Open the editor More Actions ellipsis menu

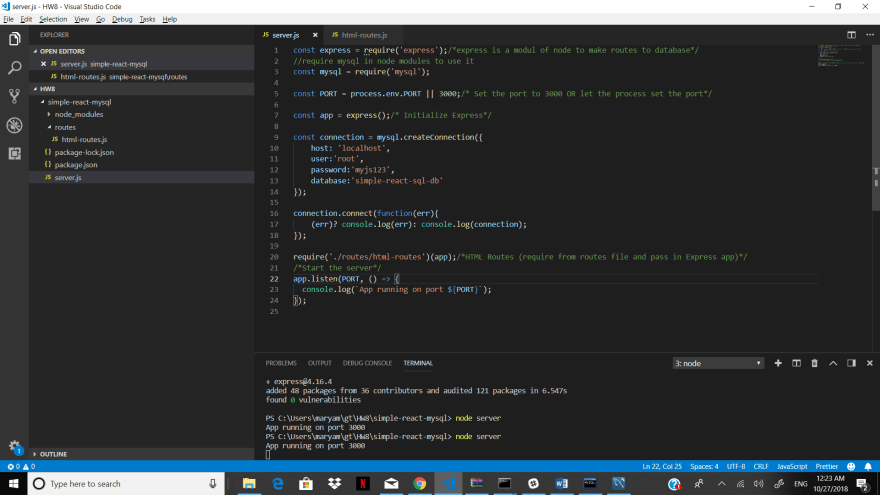pos(870,35)
